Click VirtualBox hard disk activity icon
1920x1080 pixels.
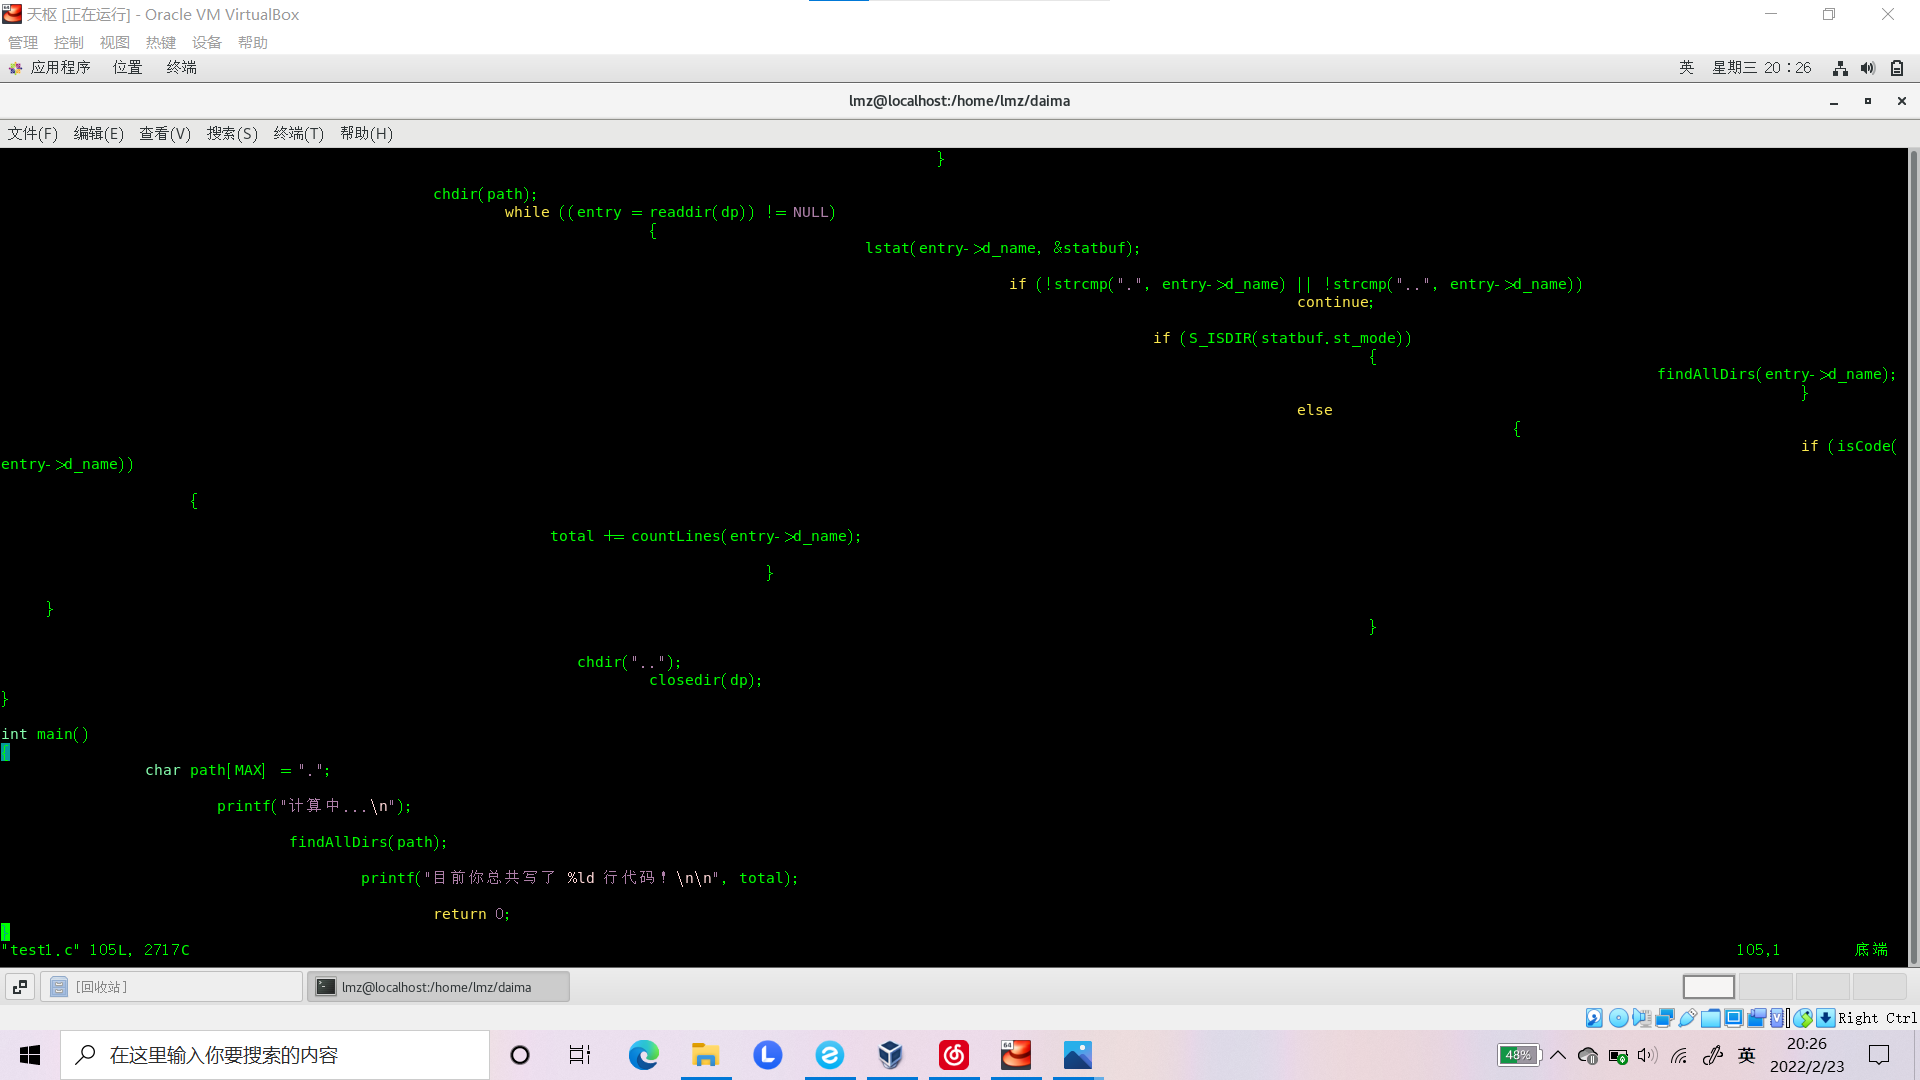click(1594, 1018)
